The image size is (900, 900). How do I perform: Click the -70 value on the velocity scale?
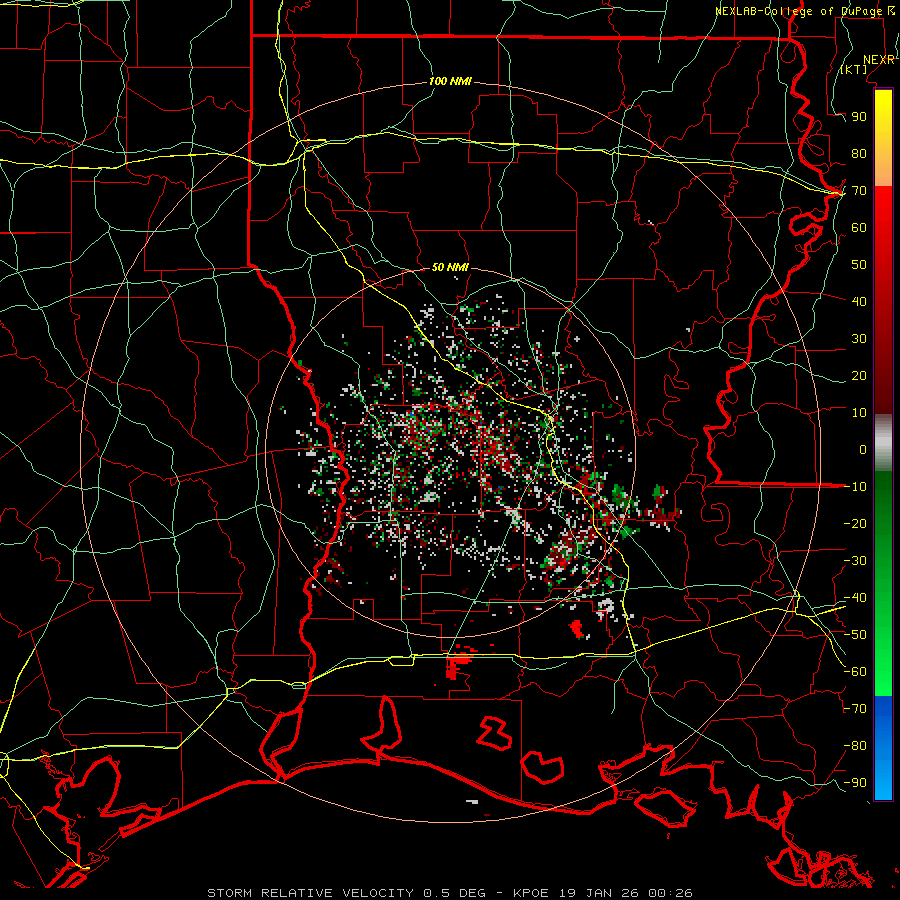[855, 708]
